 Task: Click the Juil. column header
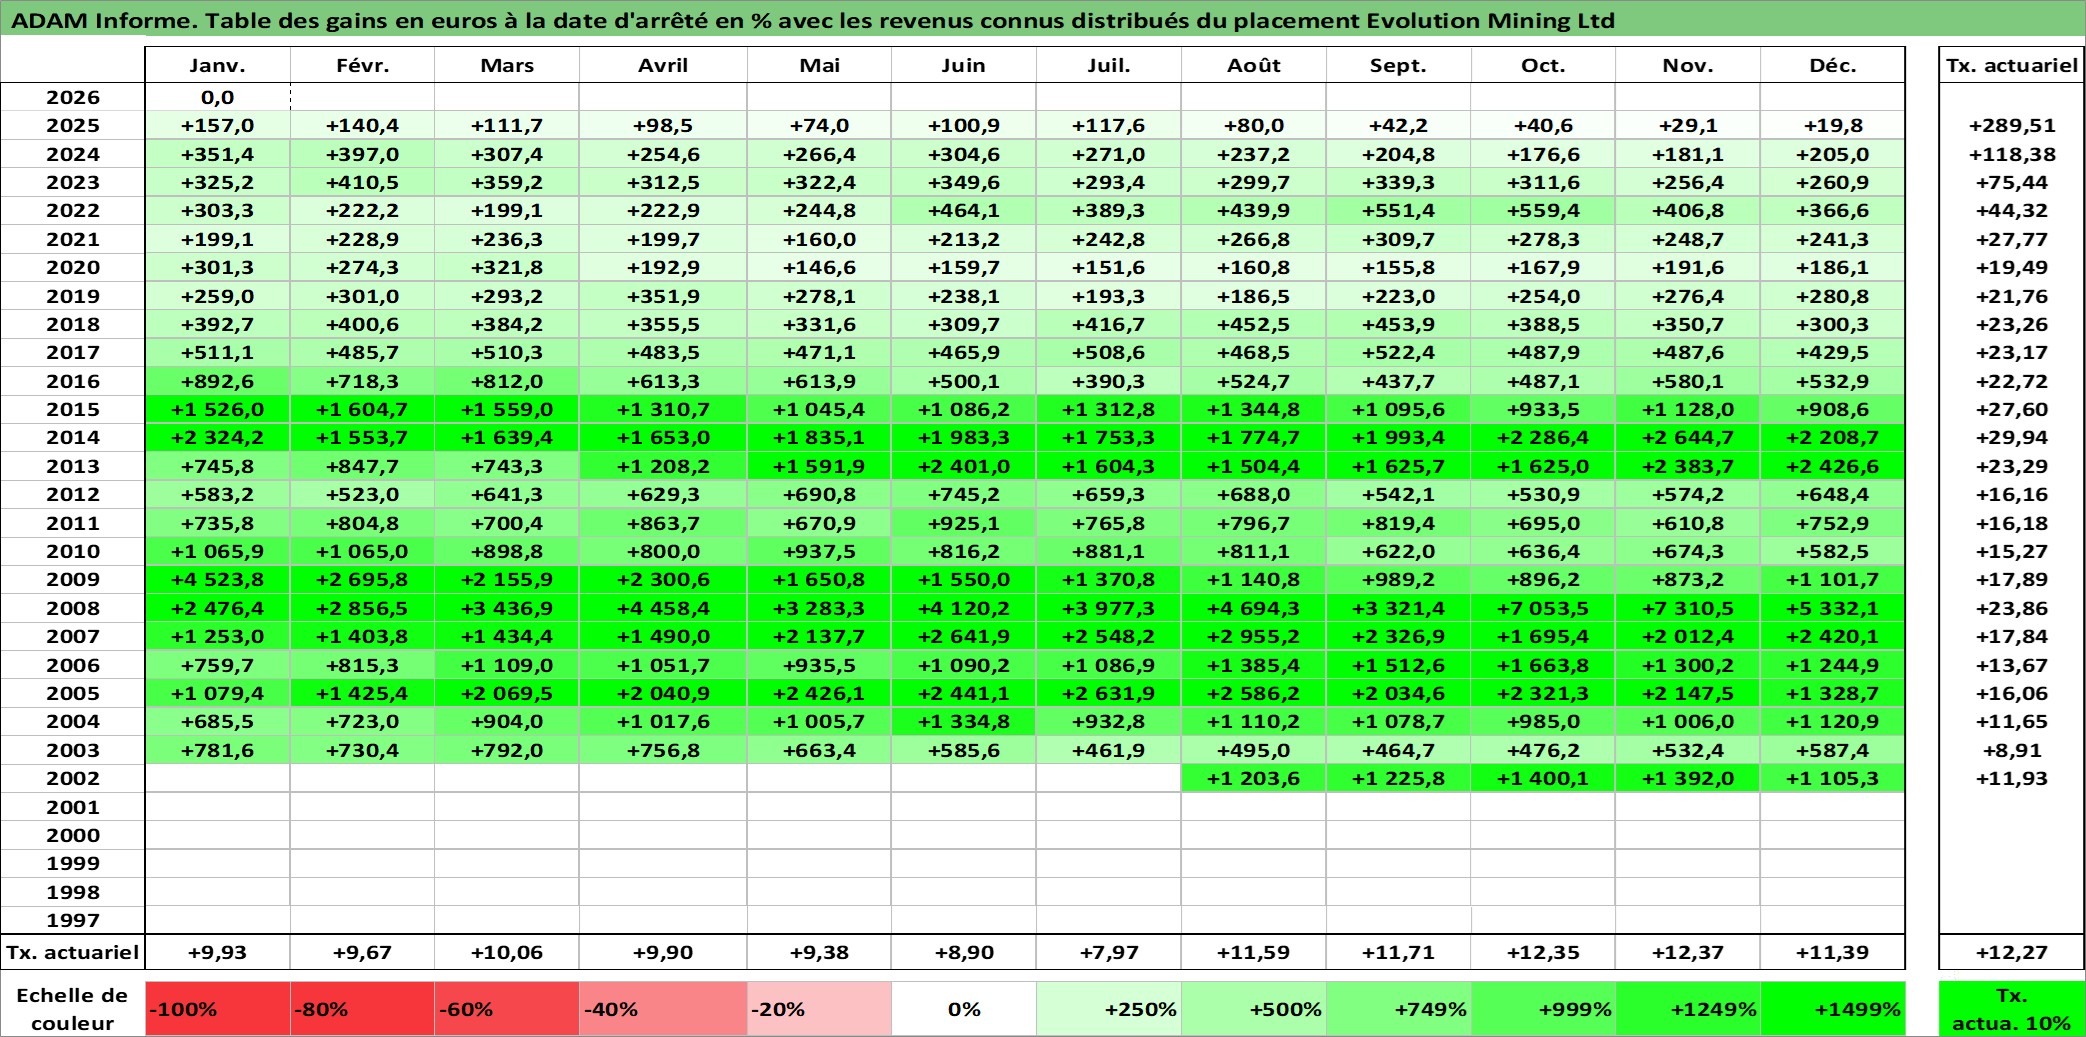[1109, 65]
